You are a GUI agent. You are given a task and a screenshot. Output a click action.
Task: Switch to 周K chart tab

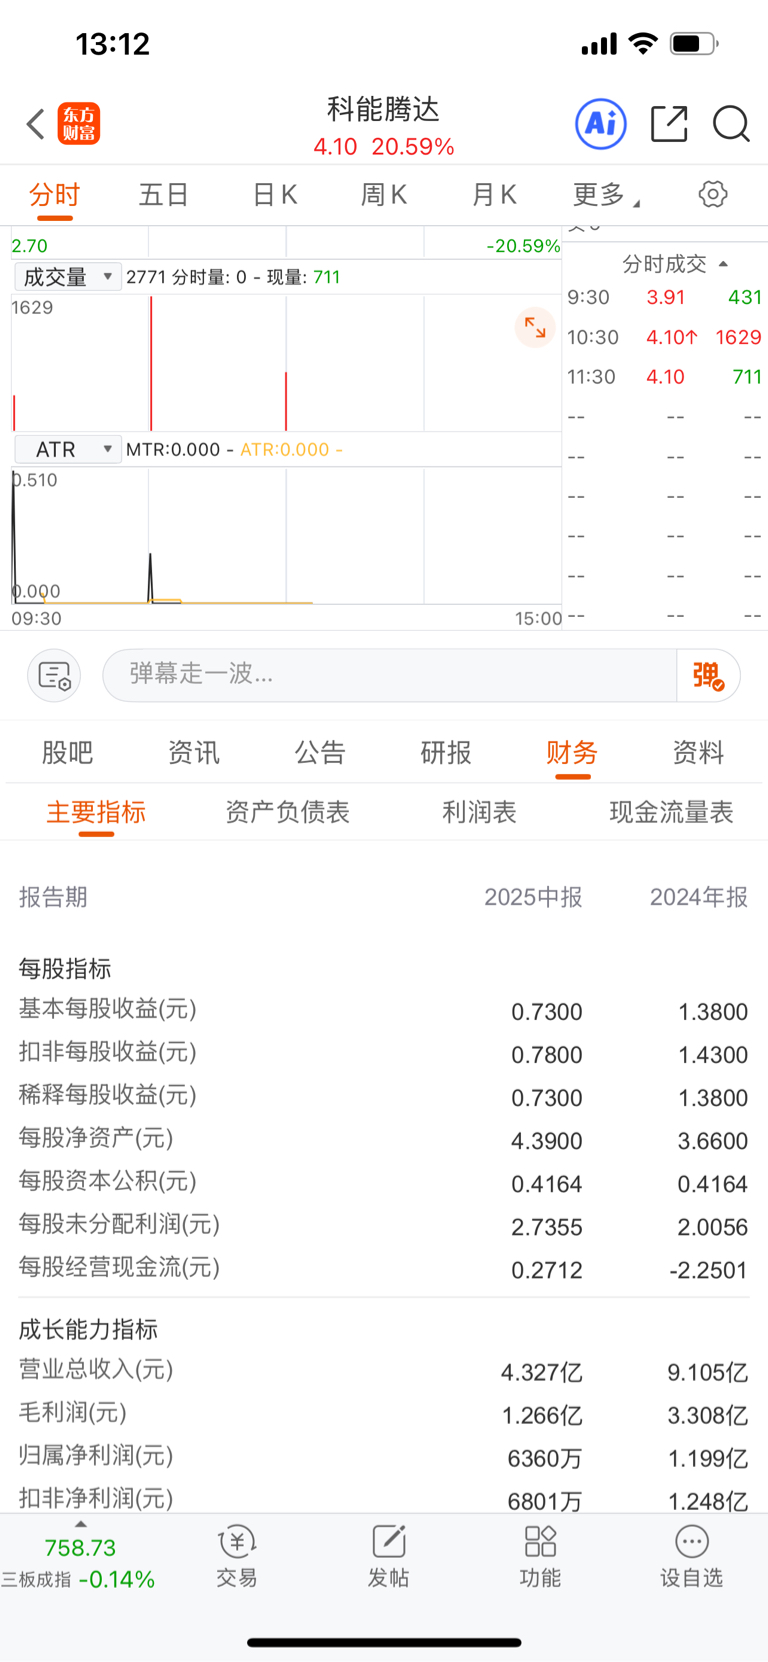384,195
